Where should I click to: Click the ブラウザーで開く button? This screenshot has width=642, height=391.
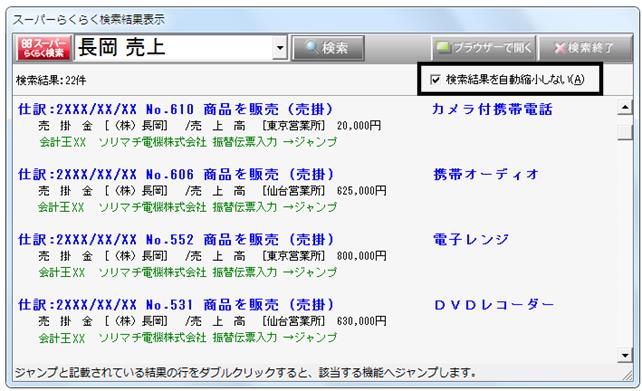[484, 48]
